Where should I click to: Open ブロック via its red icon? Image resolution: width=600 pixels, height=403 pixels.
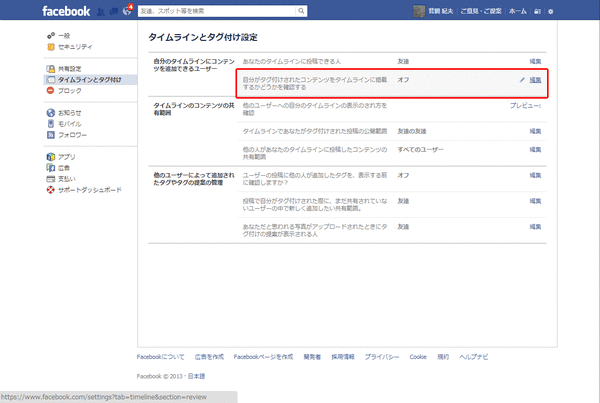[x=51, y=91]
